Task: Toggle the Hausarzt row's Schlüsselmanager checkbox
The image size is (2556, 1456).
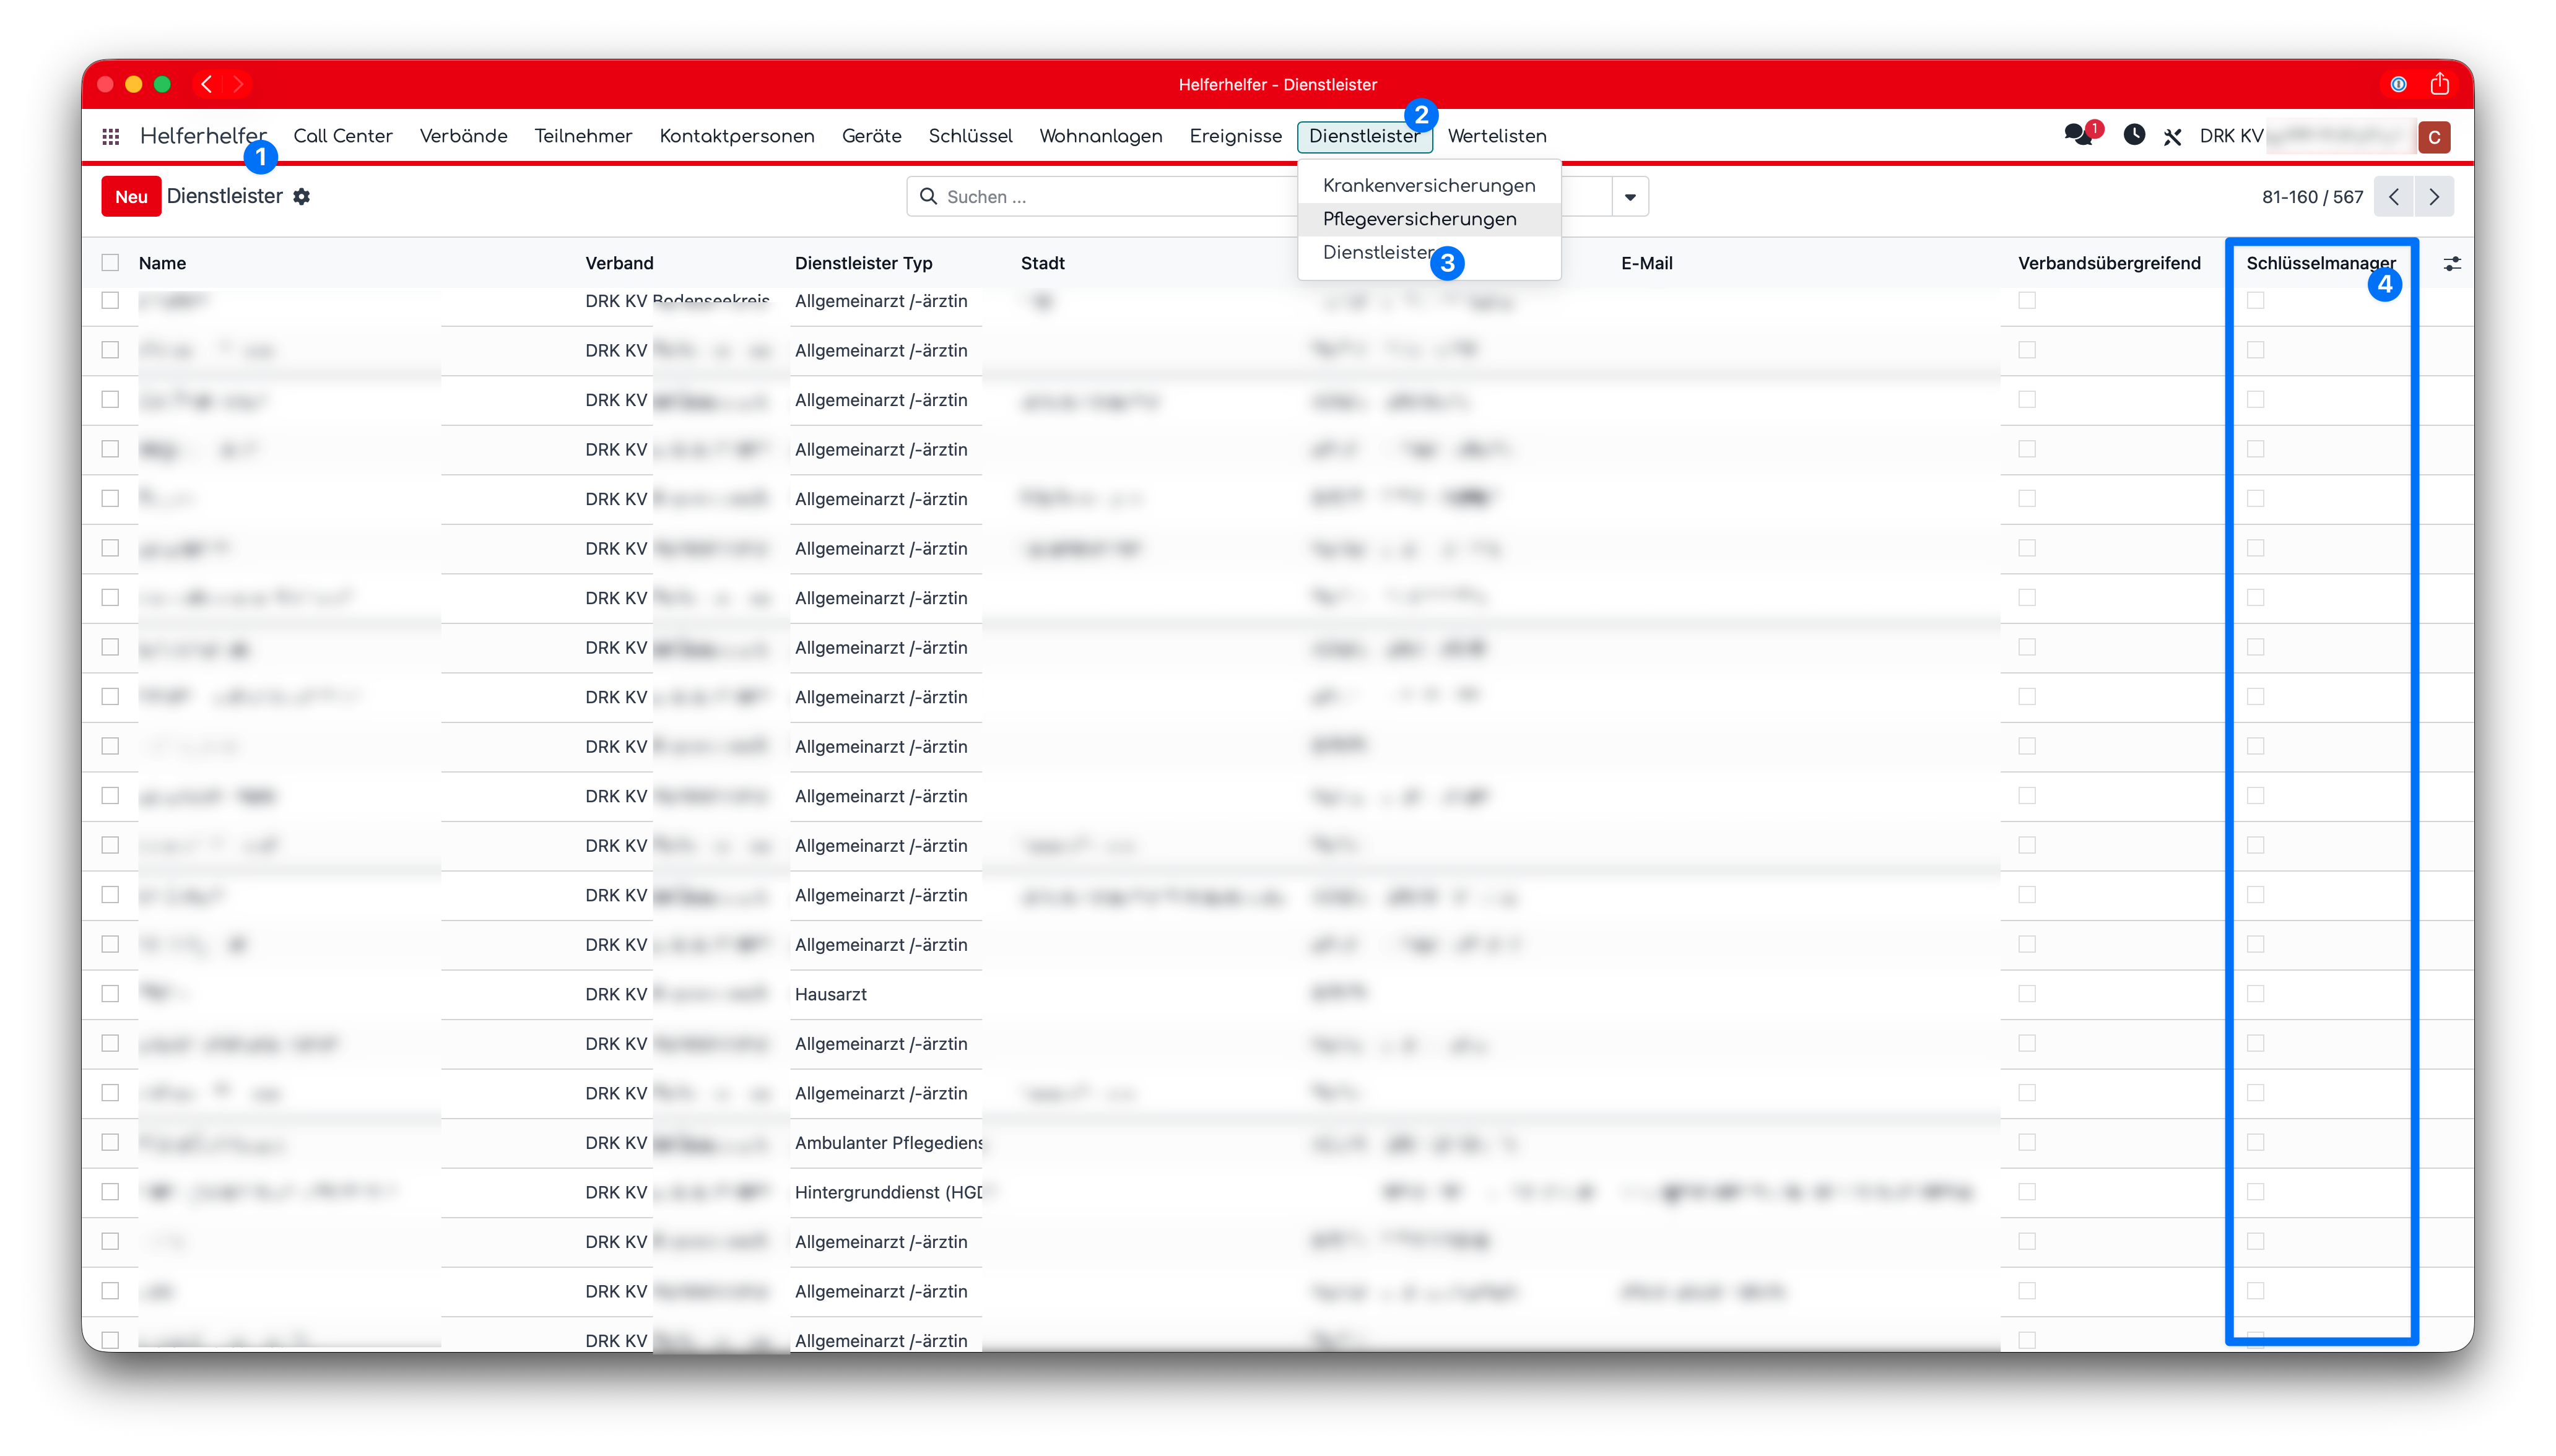Action: 2255,993
